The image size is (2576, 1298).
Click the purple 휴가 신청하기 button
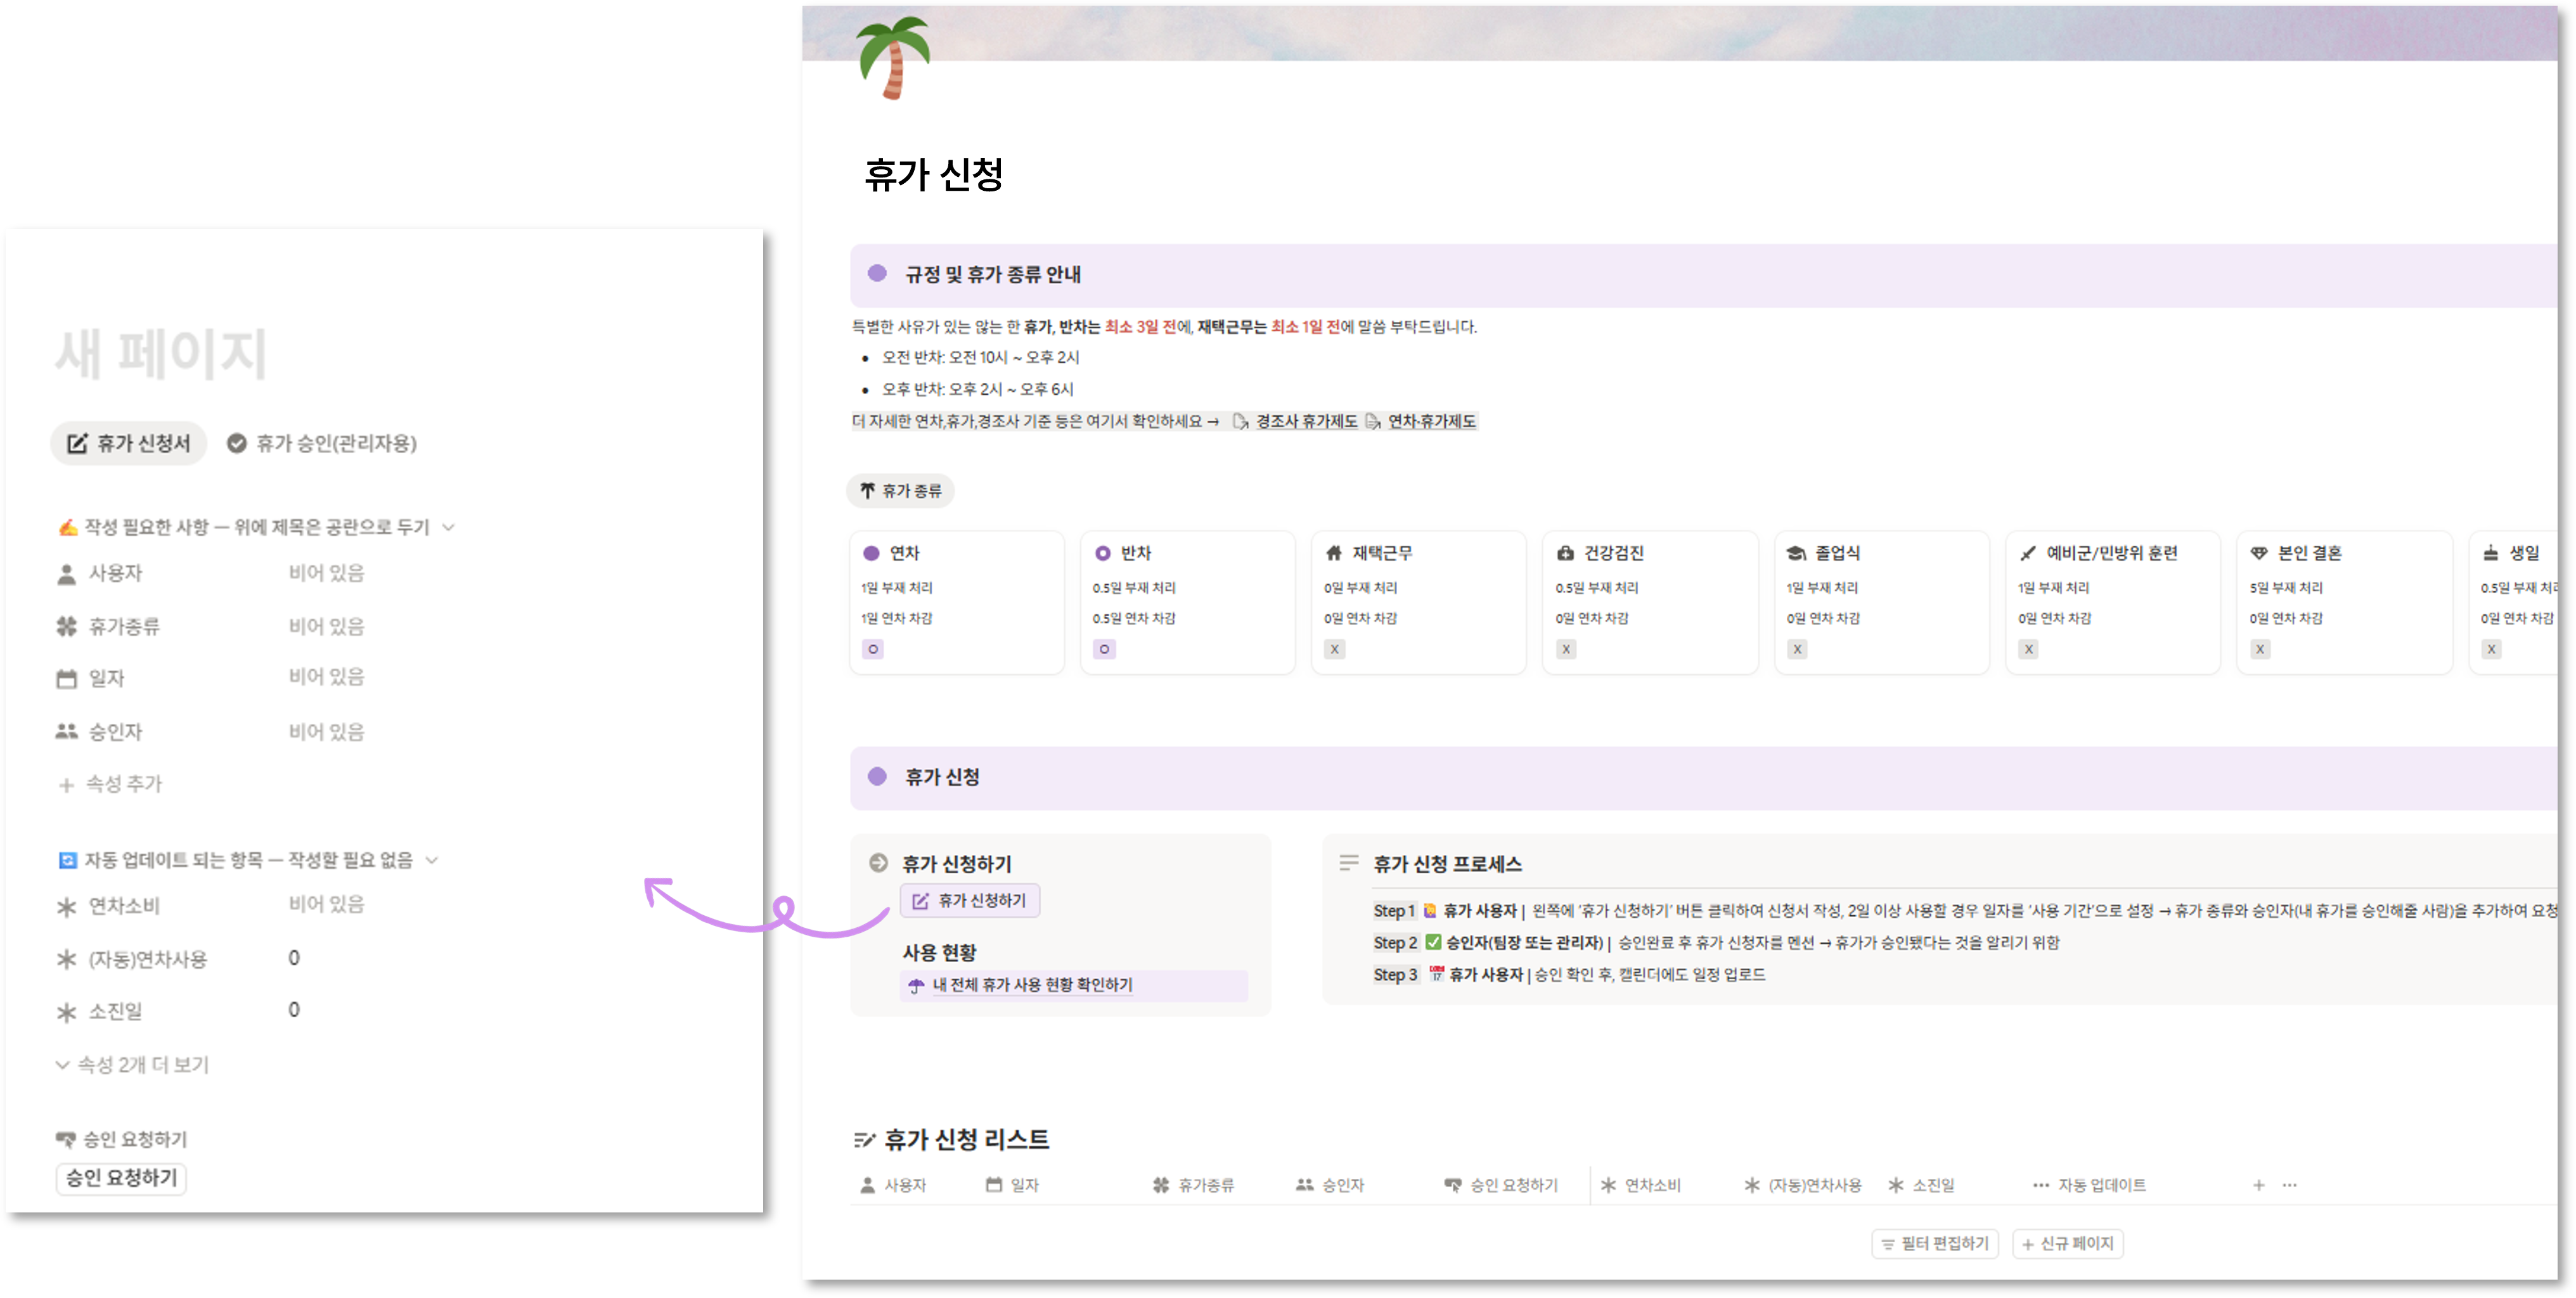970,901
